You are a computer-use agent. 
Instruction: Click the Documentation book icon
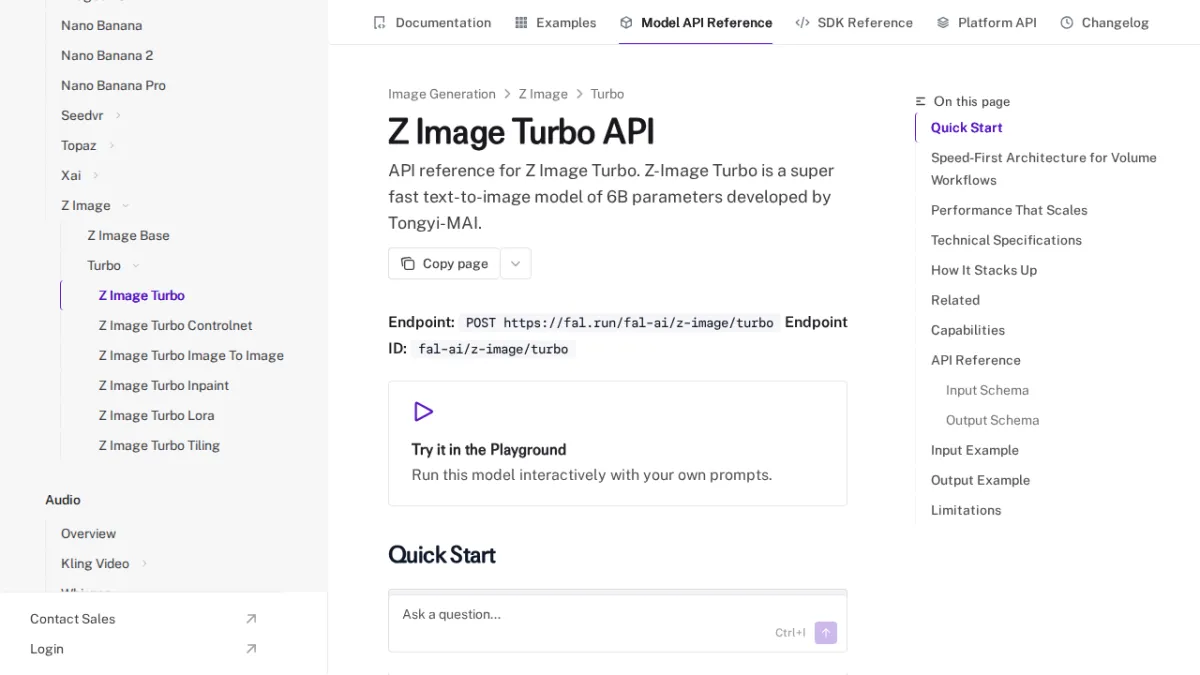(x=379, y=22)
